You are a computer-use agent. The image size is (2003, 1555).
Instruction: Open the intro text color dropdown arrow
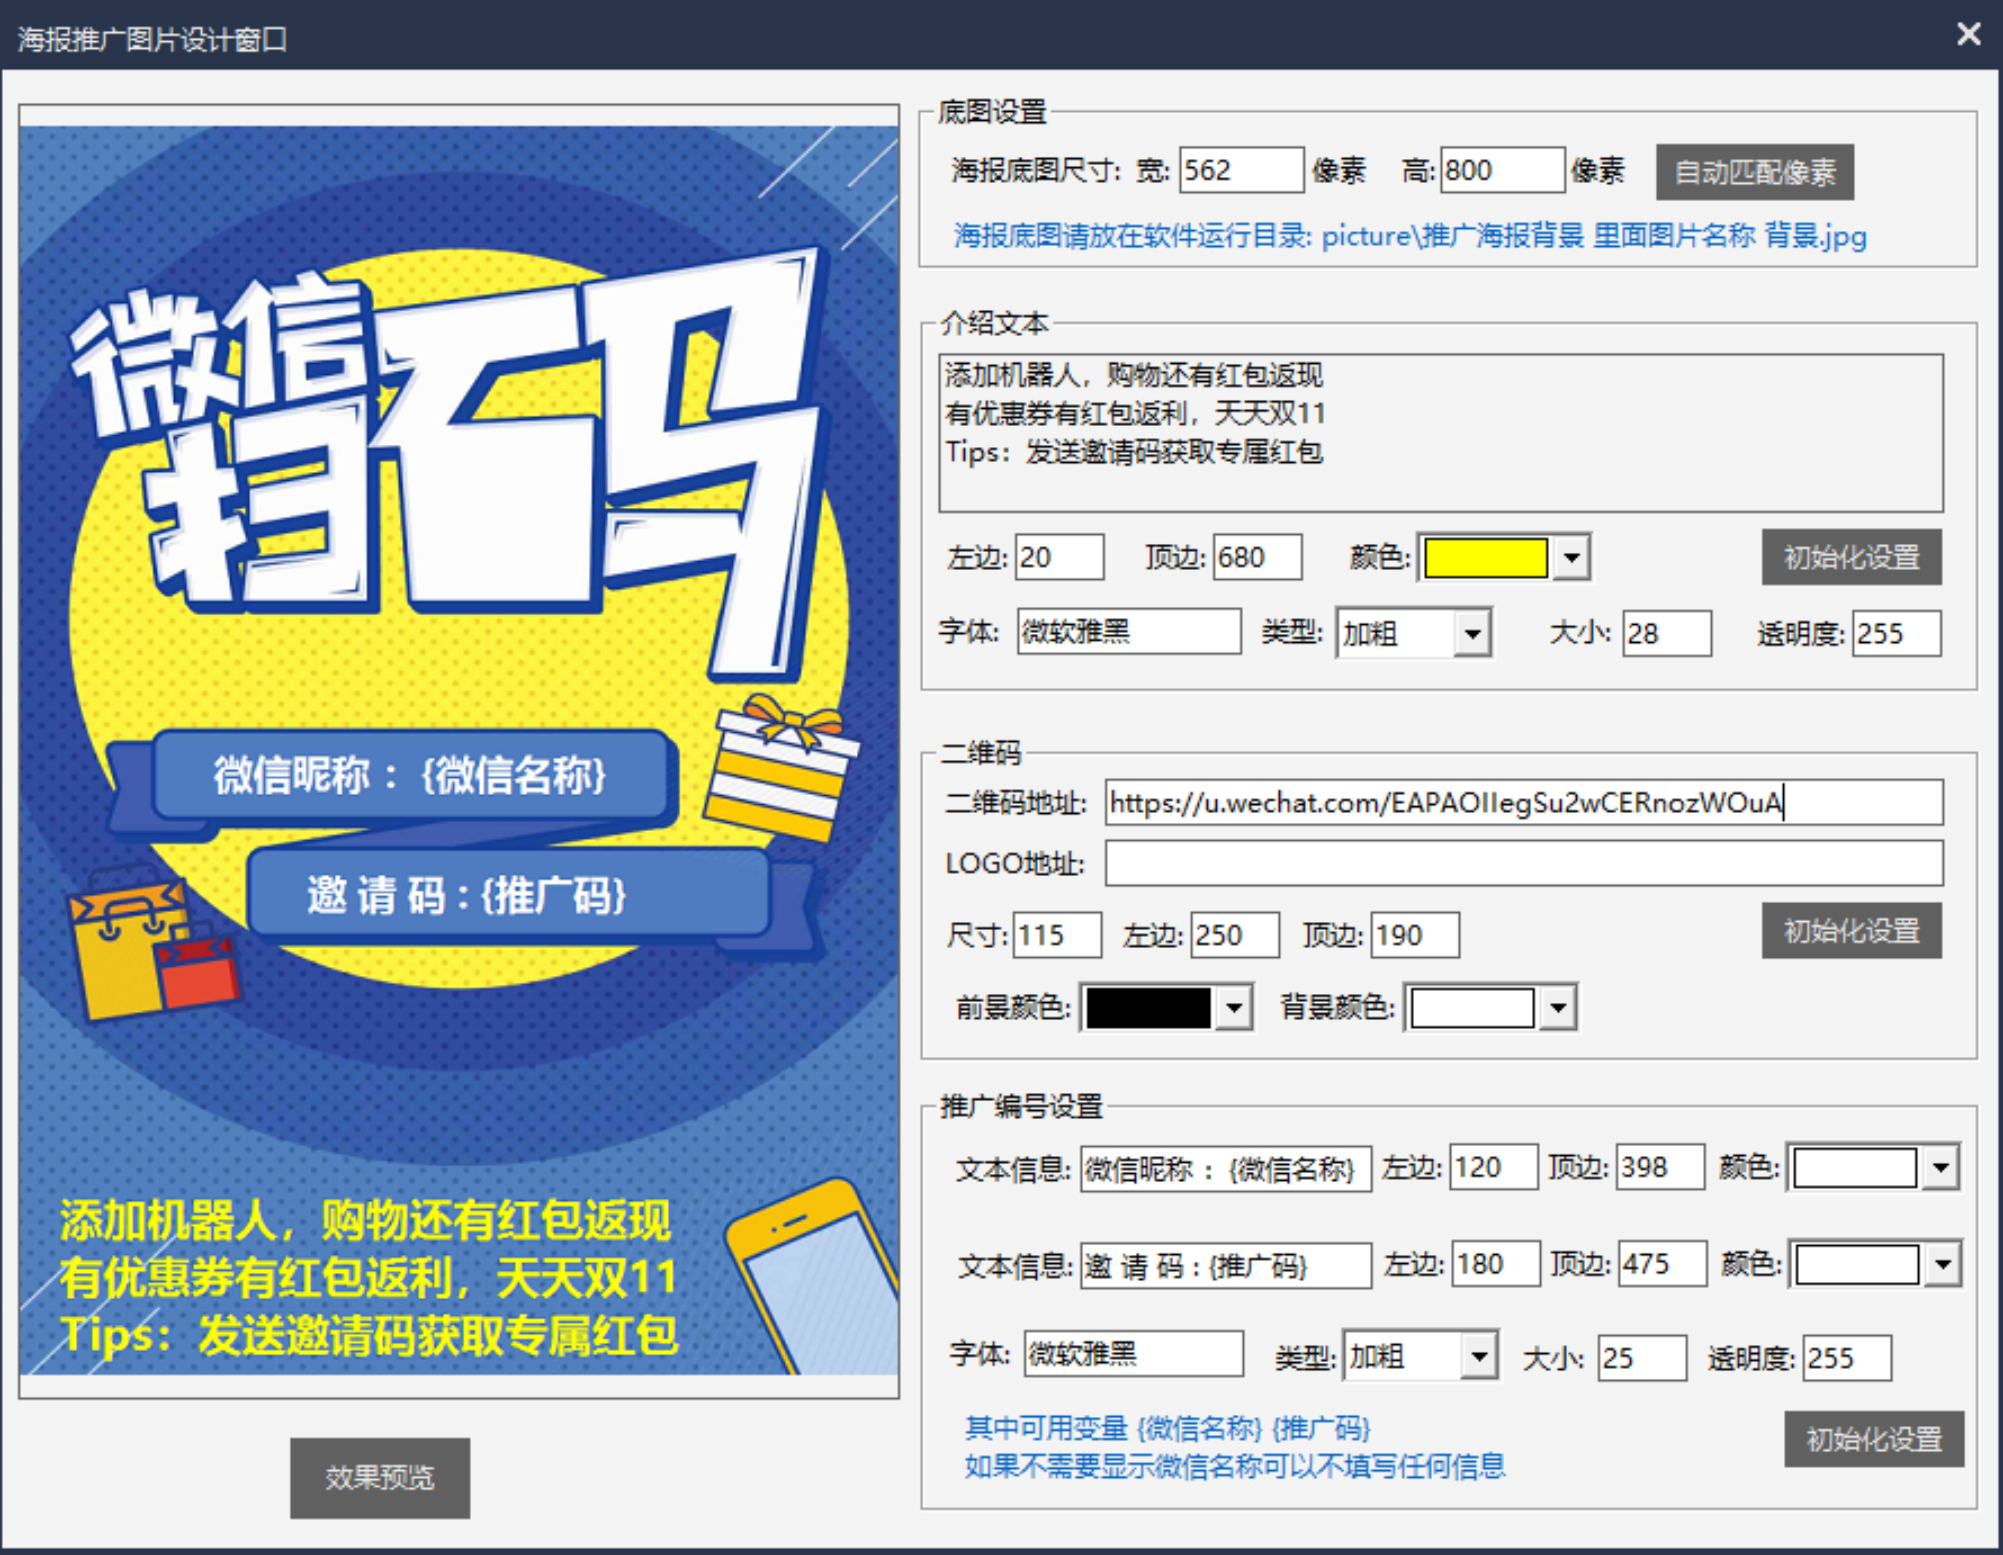click(x=1571, y=558)
